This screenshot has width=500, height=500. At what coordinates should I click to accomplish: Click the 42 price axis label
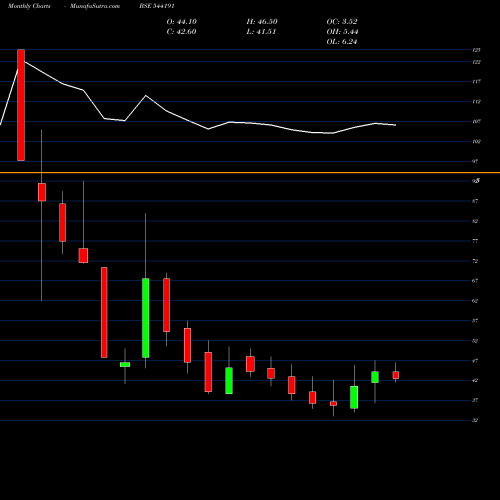[475, 381]
